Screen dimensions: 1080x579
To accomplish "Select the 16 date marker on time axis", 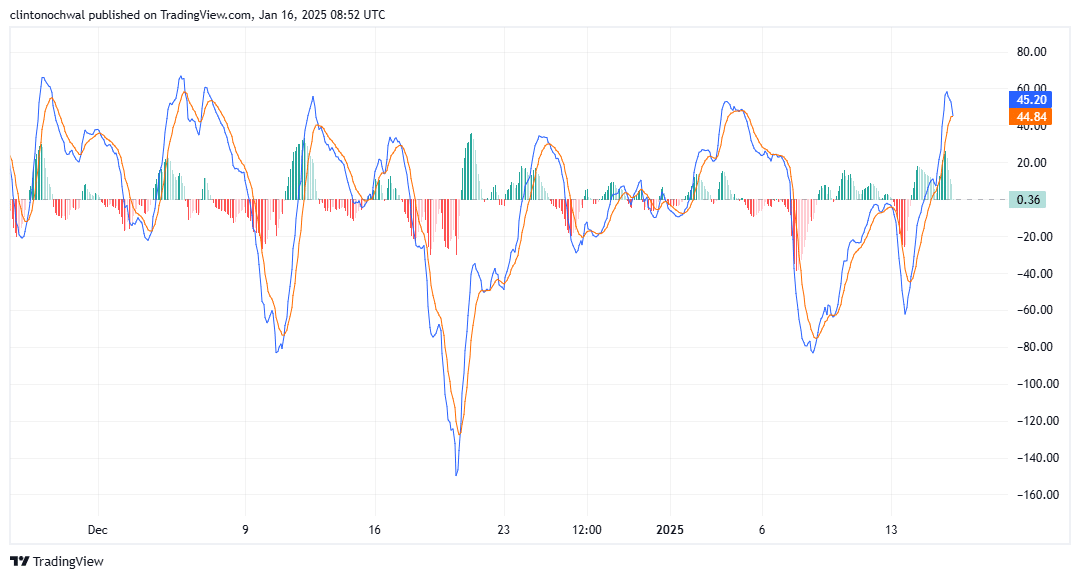I will point(375,530).
